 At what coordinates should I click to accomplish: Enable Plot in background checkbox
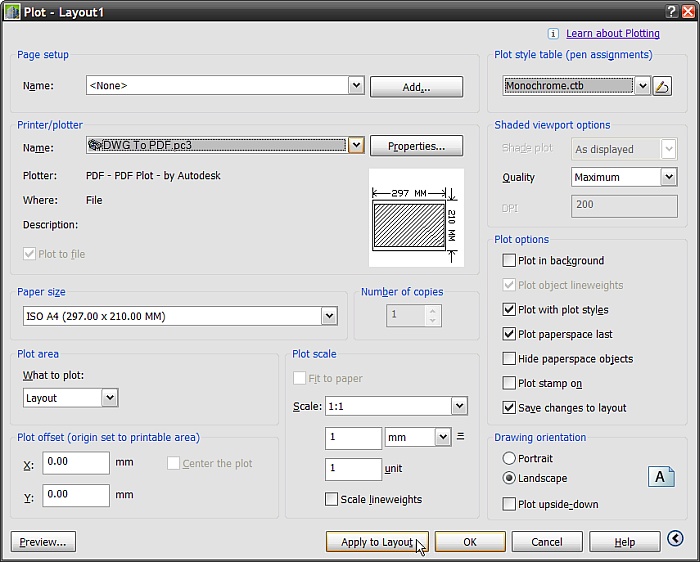(x=510, y=261)
